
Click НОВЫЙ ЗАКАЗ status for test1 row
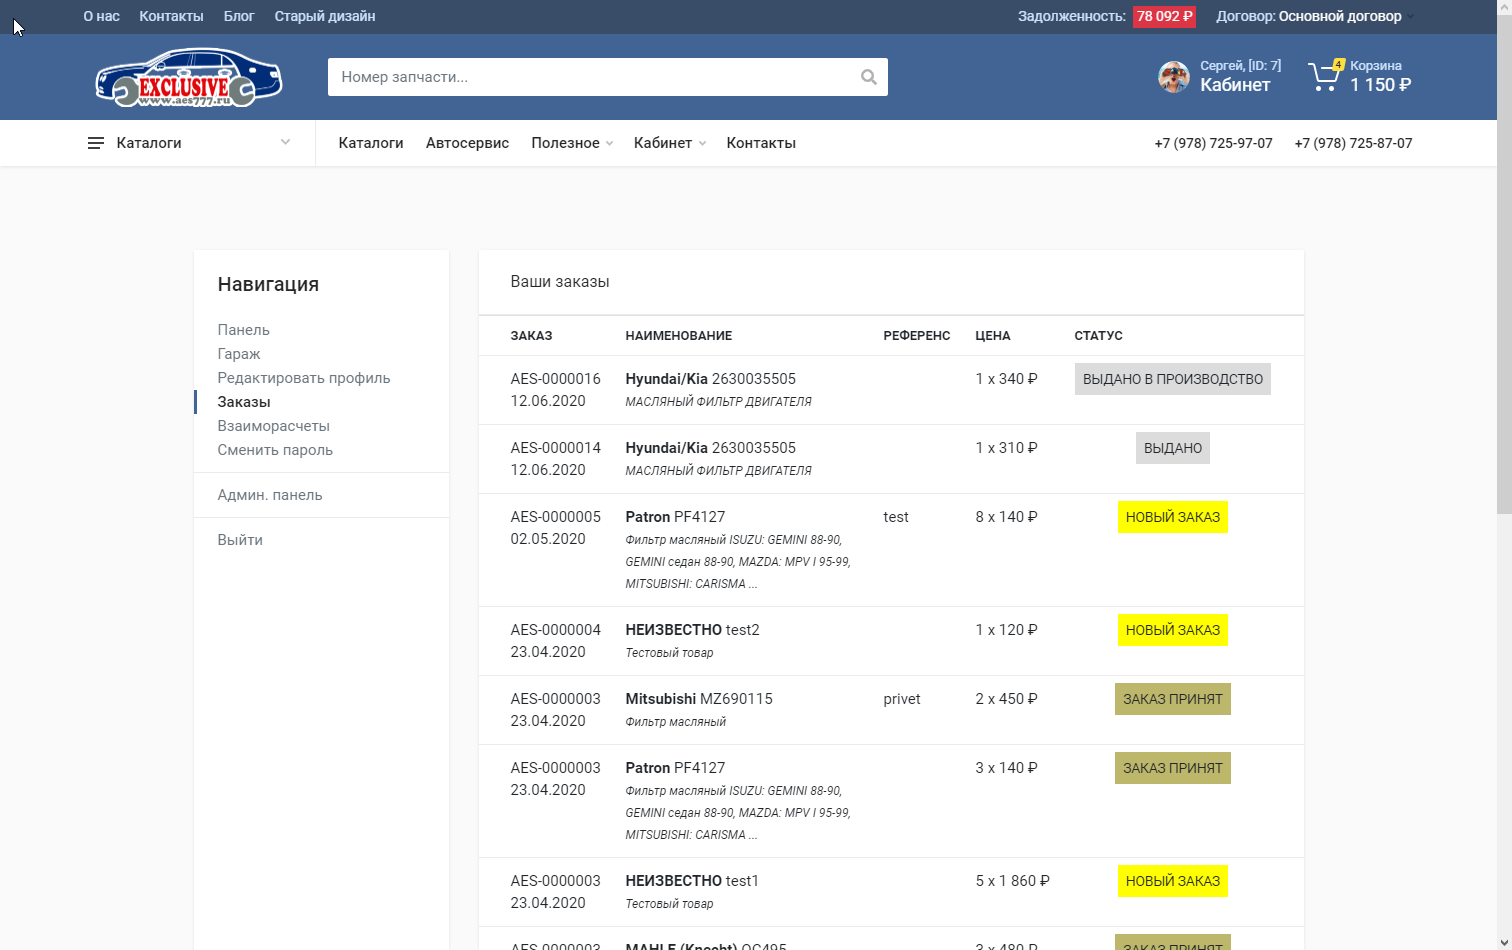point(1172,881)
